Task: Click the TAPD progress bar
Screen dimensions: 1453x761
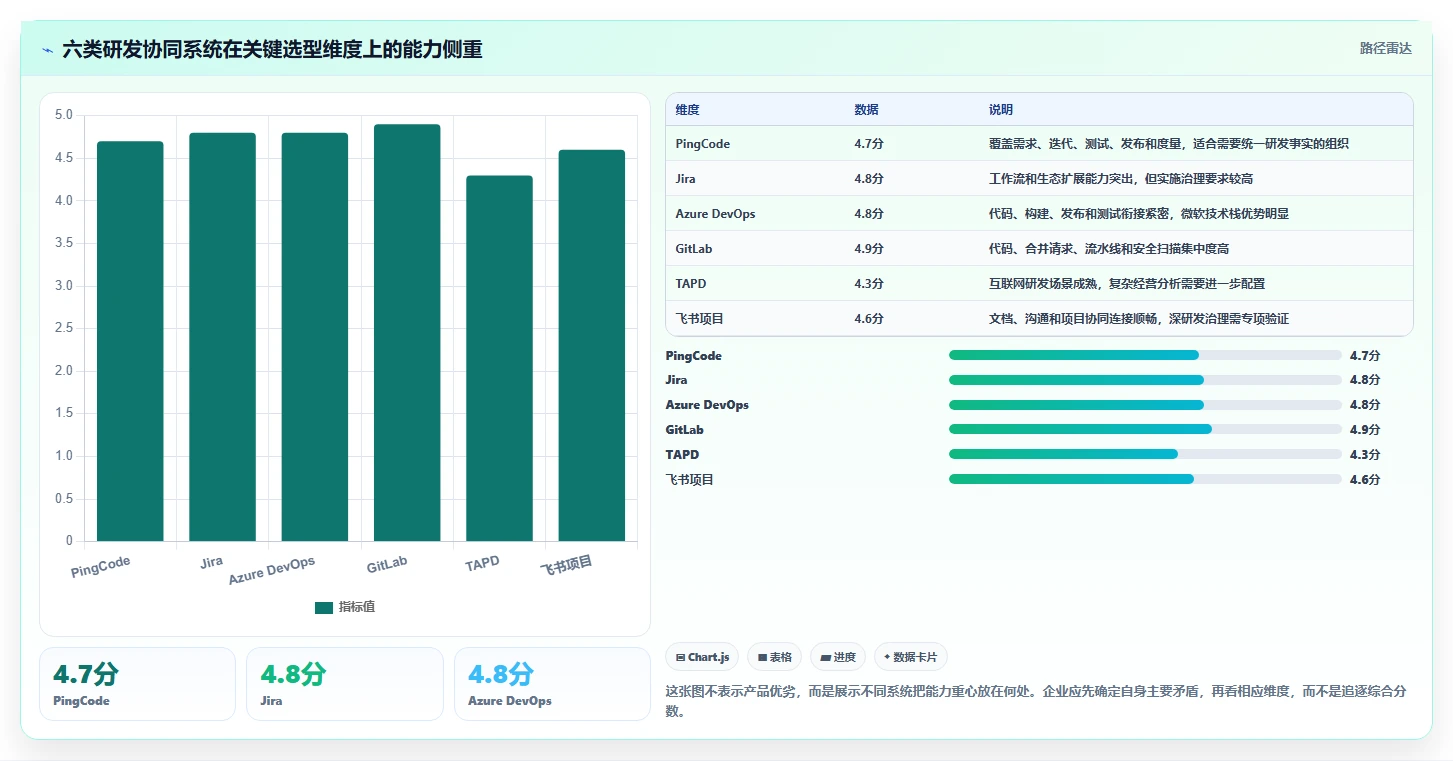Action: tap(1145, 454)
